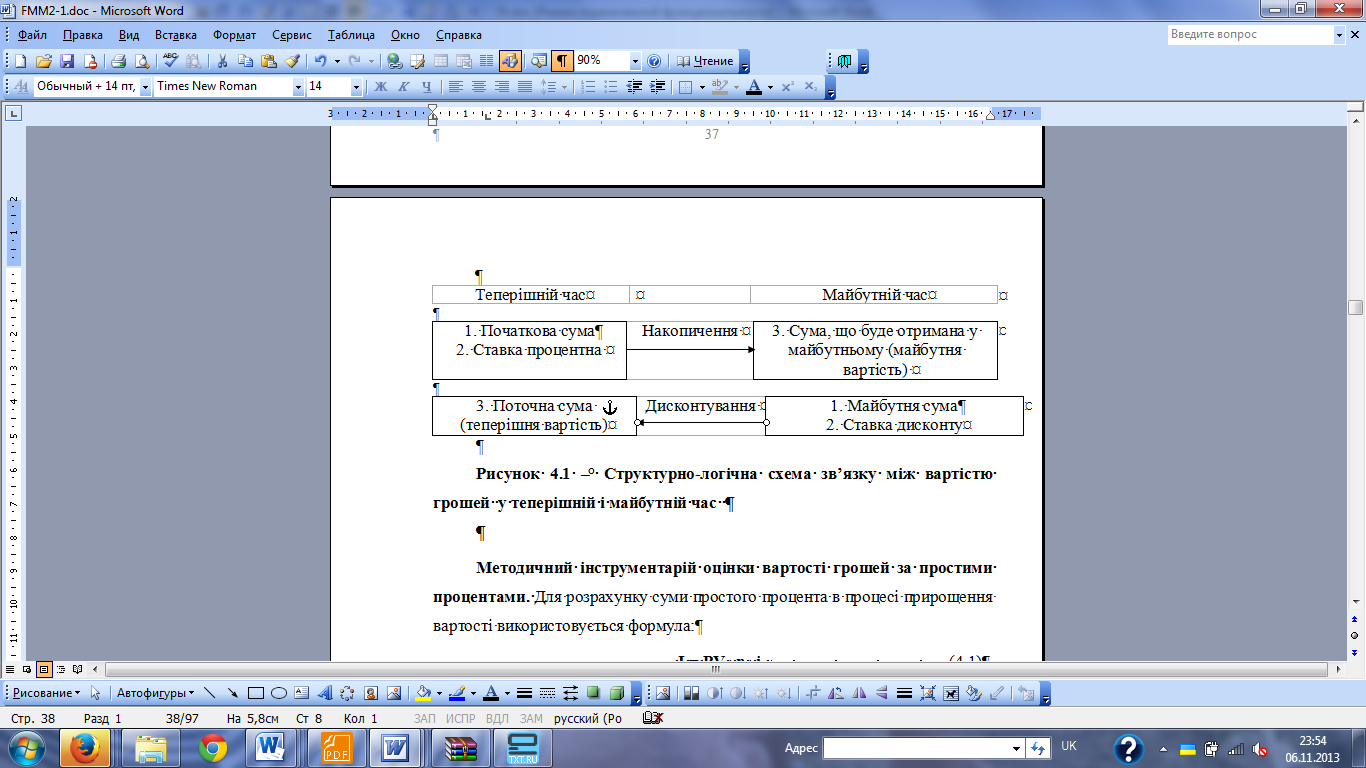Select the Arrow drawing tool
Screen dimensions: 1366x768
232,692
